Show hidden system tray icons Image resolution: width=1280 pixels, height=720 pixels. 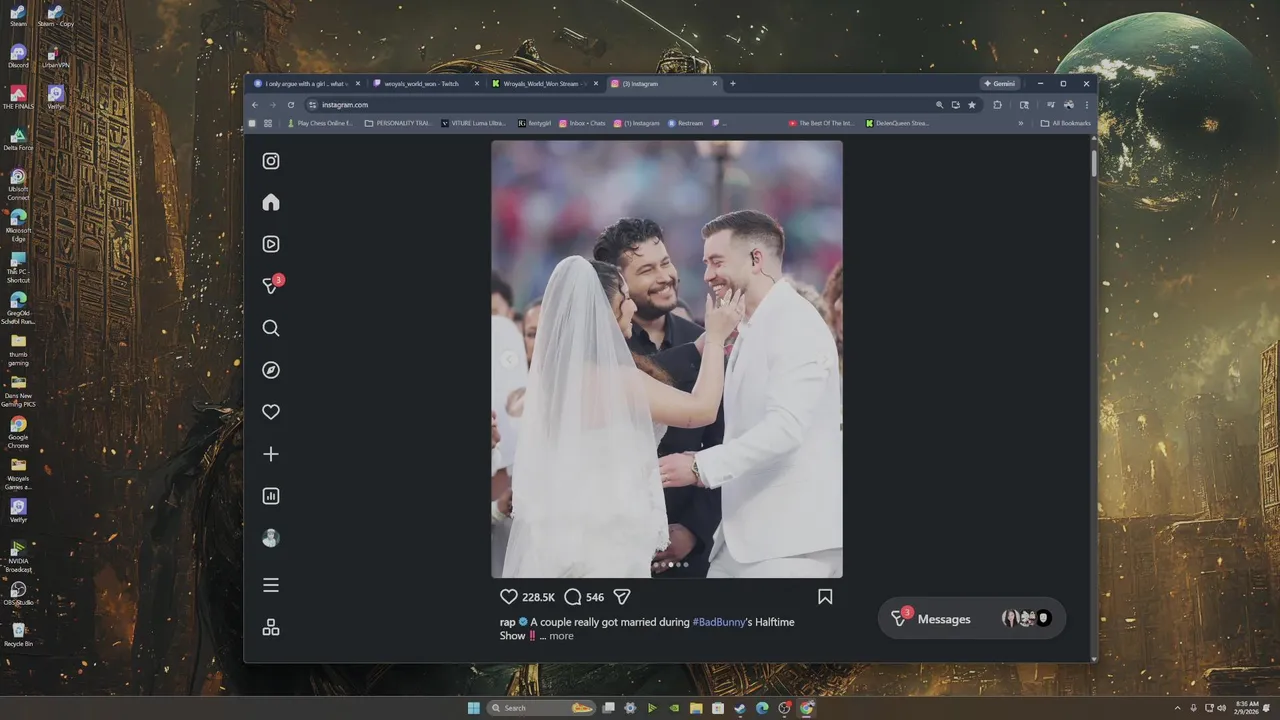(x=1178, y=708)
